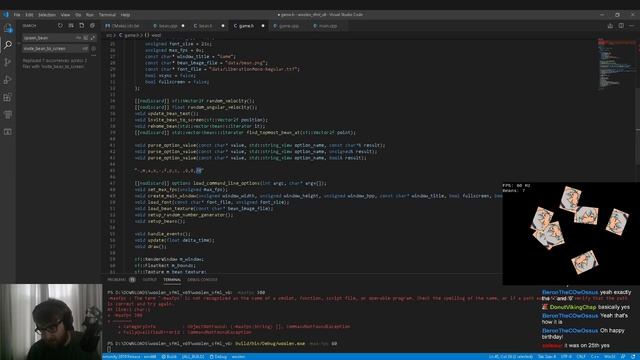Click the bottom bean sprite in the game window
This screenshot has height=360, width=640.
click(x=584, y=262)
